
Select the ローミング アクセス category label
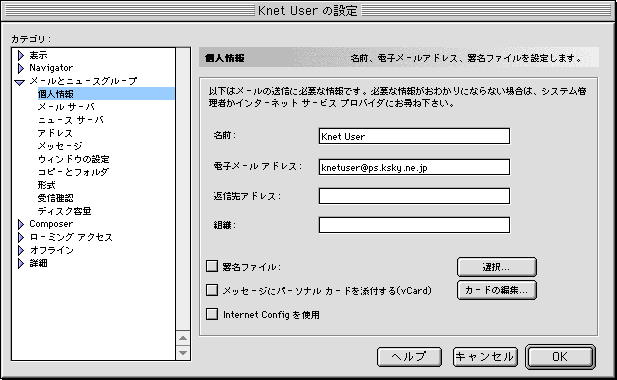(71, 237)
